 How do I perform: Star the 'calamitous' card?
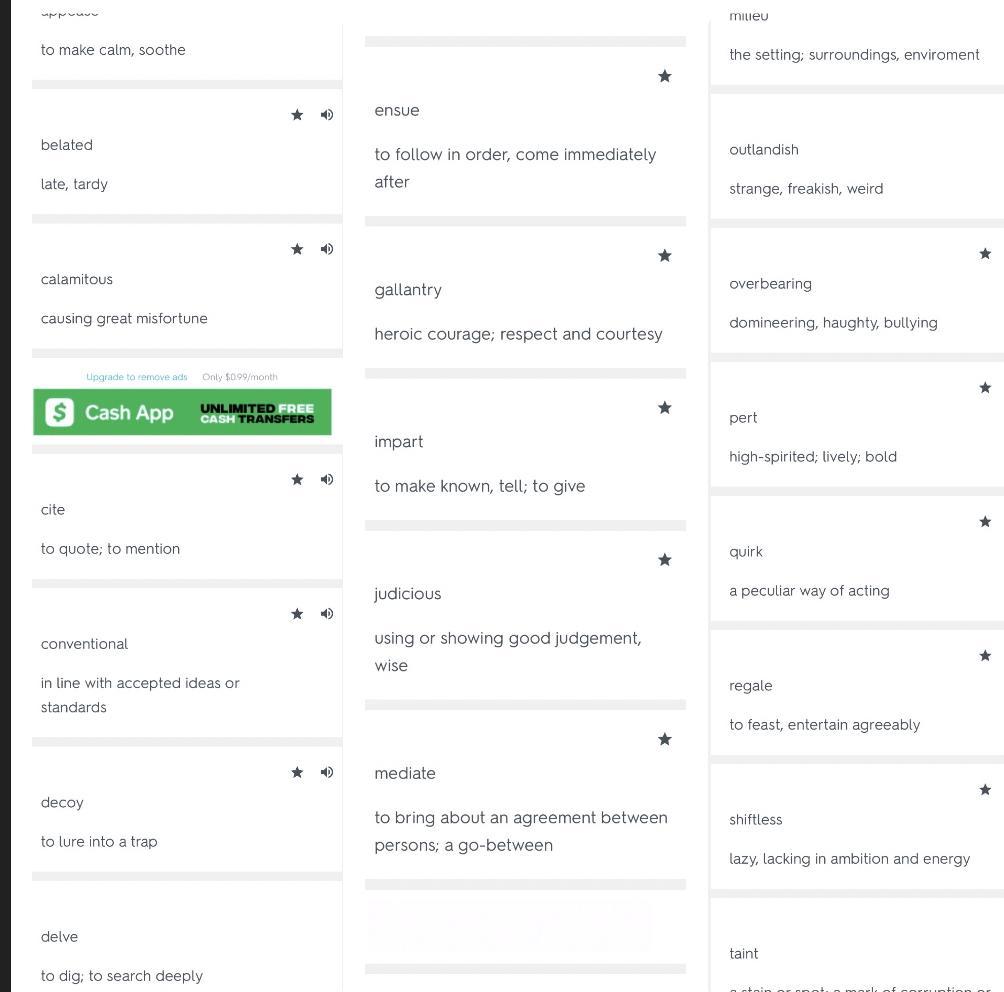click(x=297, y=249)
